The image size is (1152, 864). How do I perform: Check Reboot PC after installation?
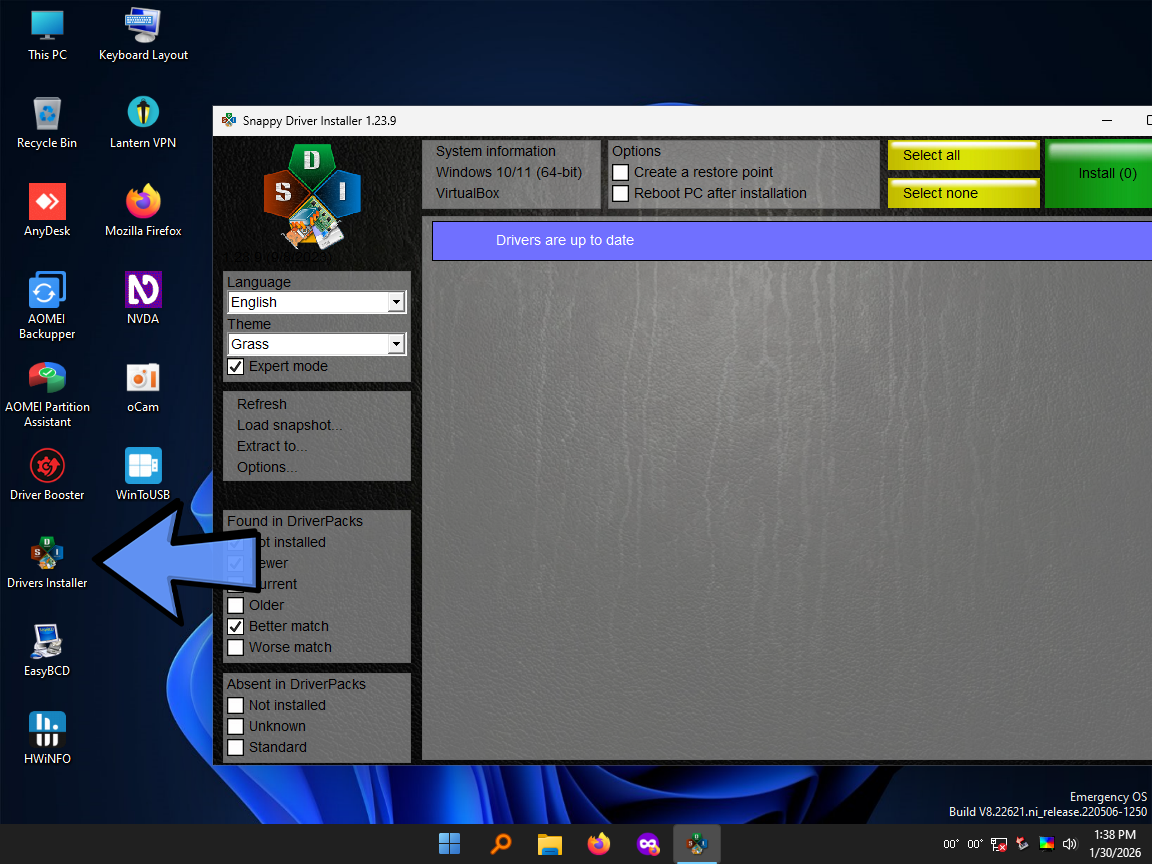(x=620, y=193)
